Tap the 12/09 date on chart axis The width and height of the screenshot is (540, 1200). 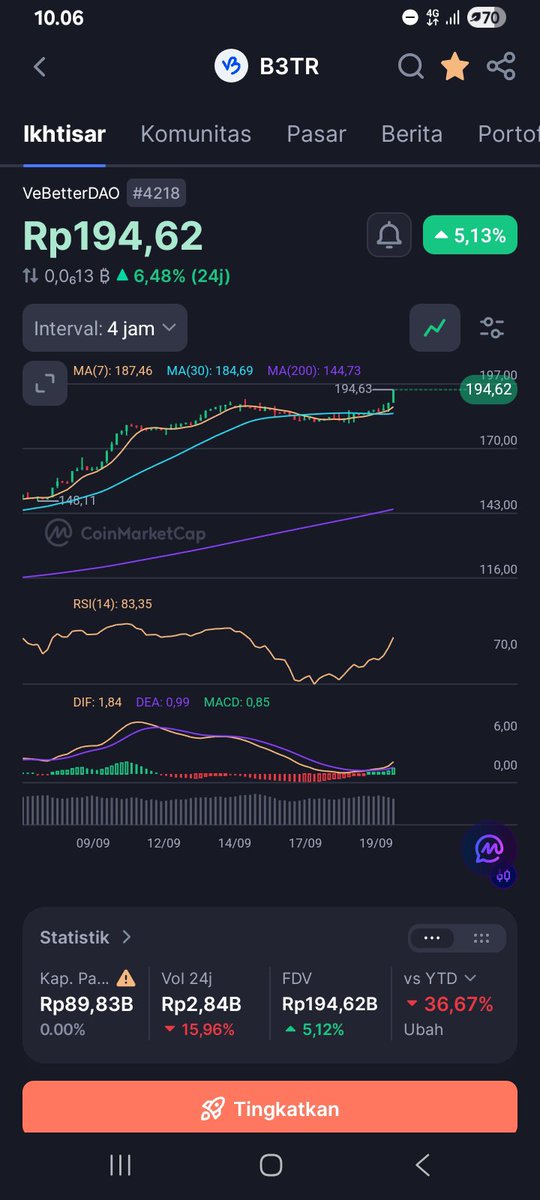(x=163, y=843)
